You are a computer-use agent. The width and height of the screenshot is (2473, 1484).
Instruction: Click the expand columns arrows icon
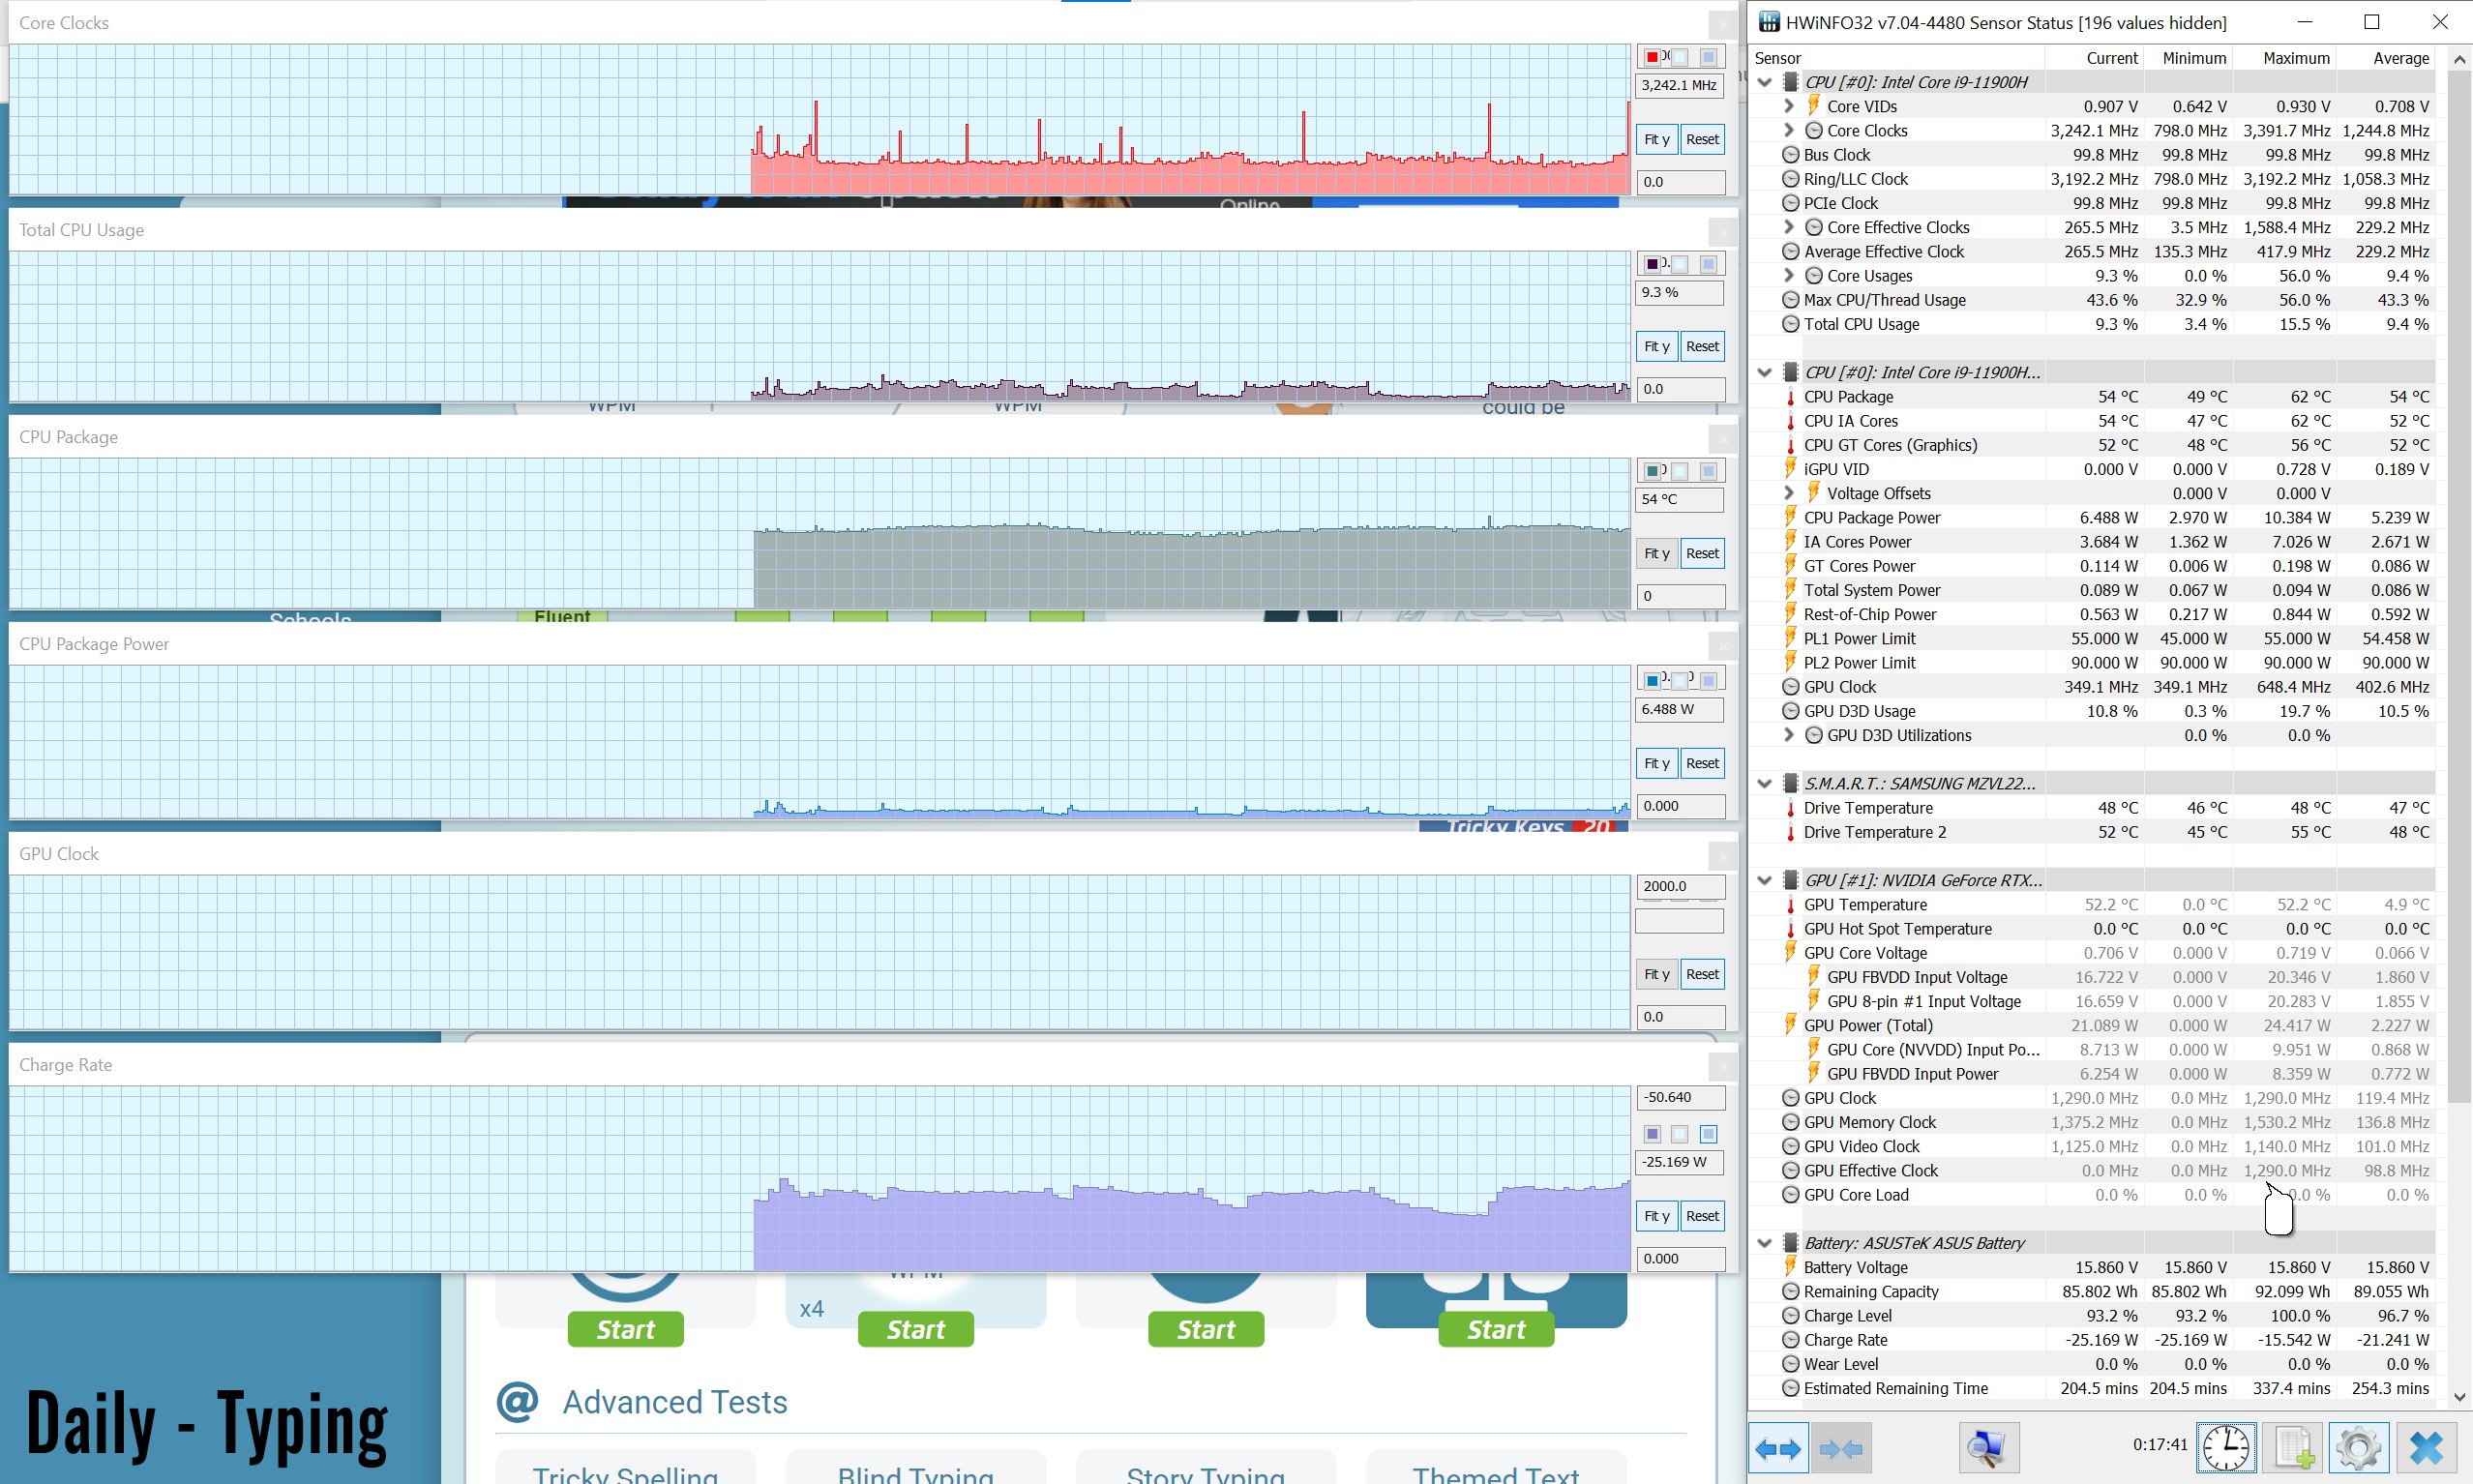[1778, 1448]
